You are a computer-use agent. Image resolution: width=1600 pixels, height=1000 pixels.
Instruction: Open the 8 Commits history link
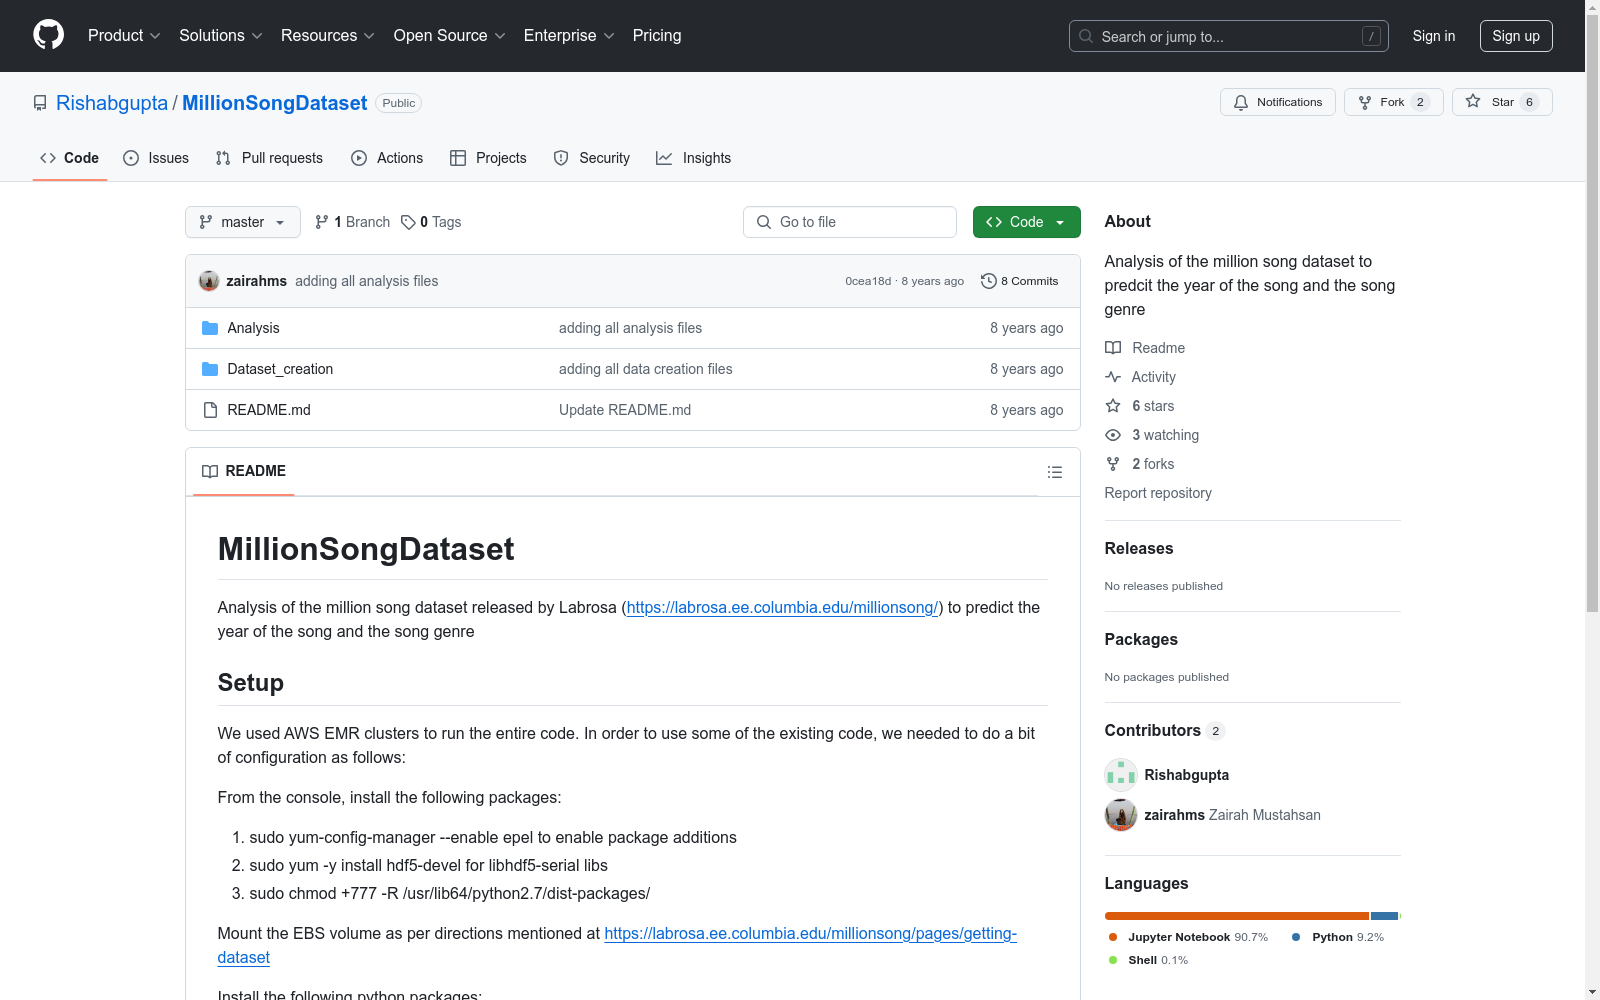1020,281
